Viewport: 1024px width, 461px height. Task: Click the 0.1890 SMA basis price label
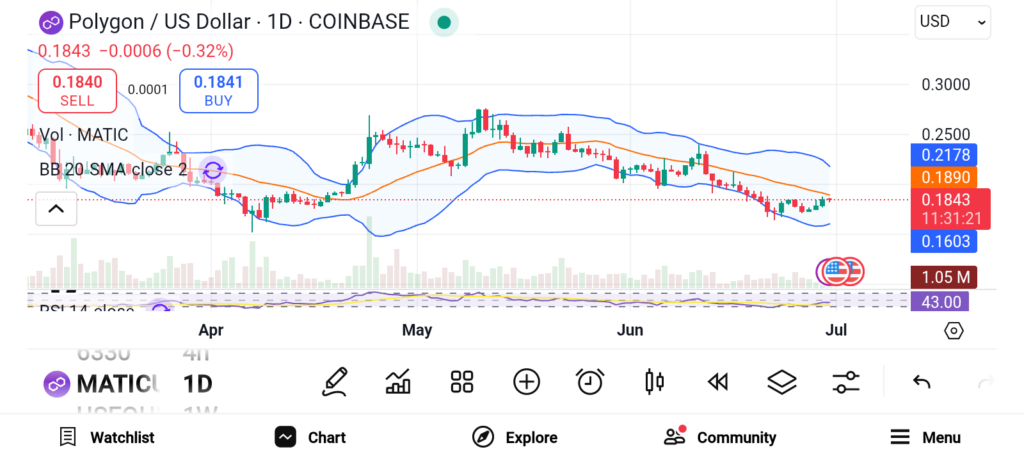pos(944,177)
